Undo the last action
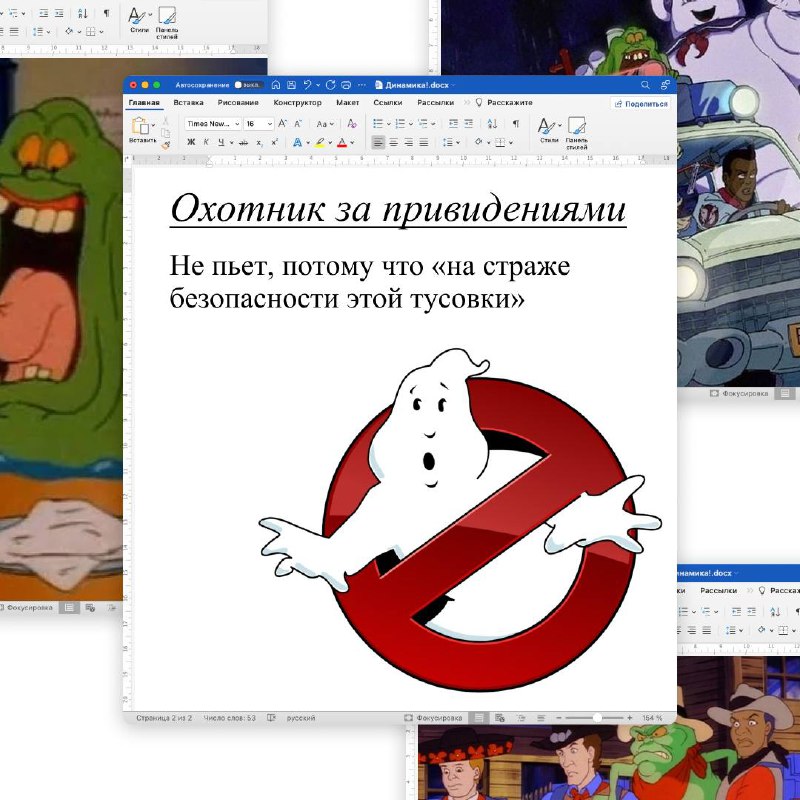 [x=307, y=85]
